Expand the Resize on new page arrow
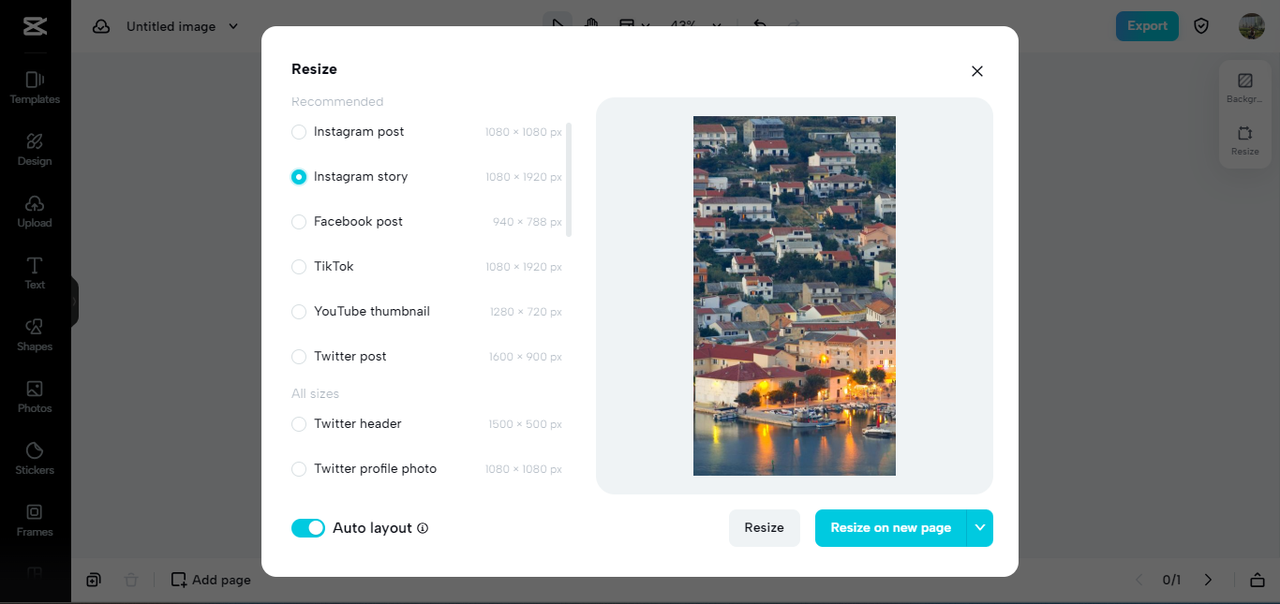 (x=980, y=528)
